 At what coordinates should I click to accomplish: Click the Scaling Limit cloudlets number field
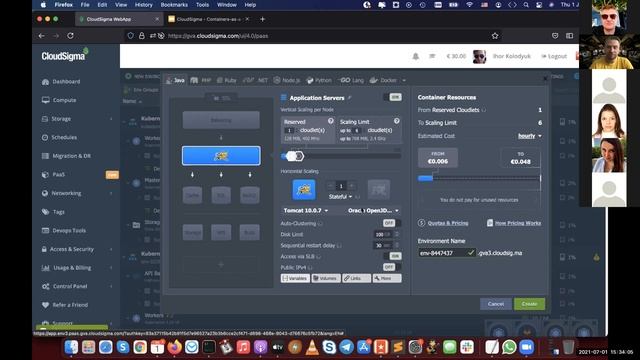point(357,130)
